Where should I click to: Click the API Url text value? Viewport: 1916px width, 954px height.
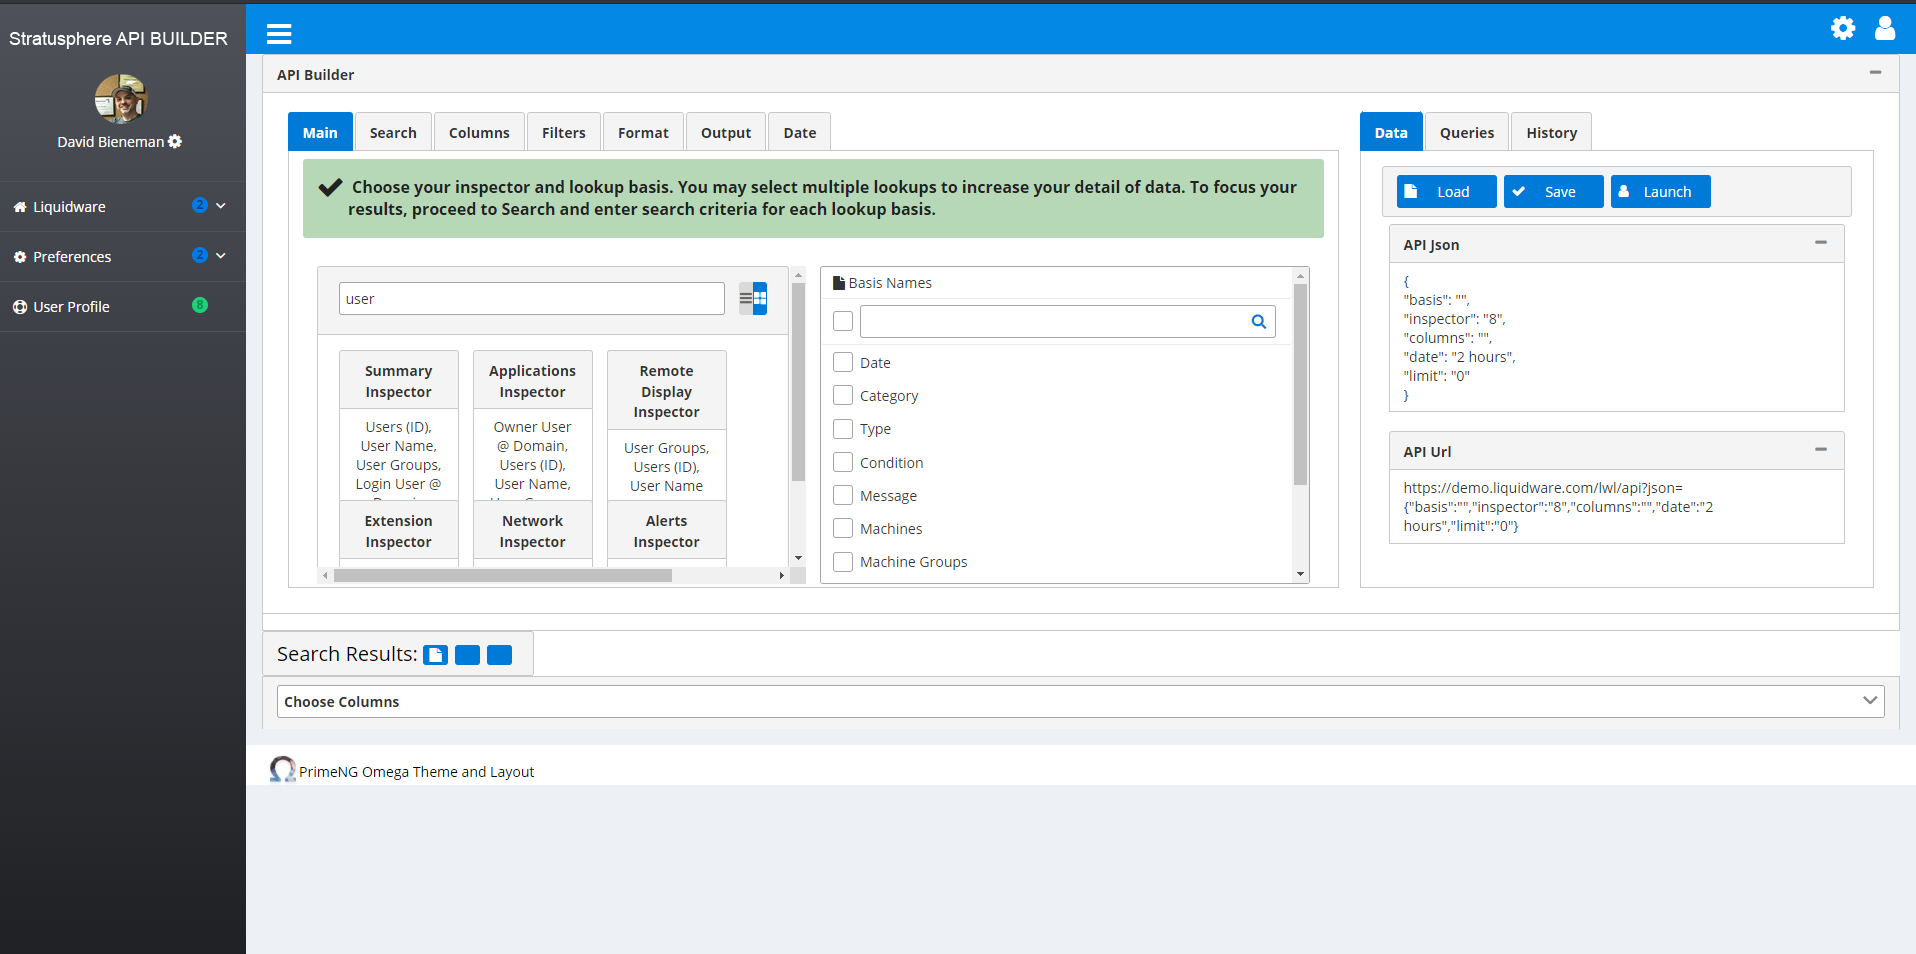point(1558,507)
